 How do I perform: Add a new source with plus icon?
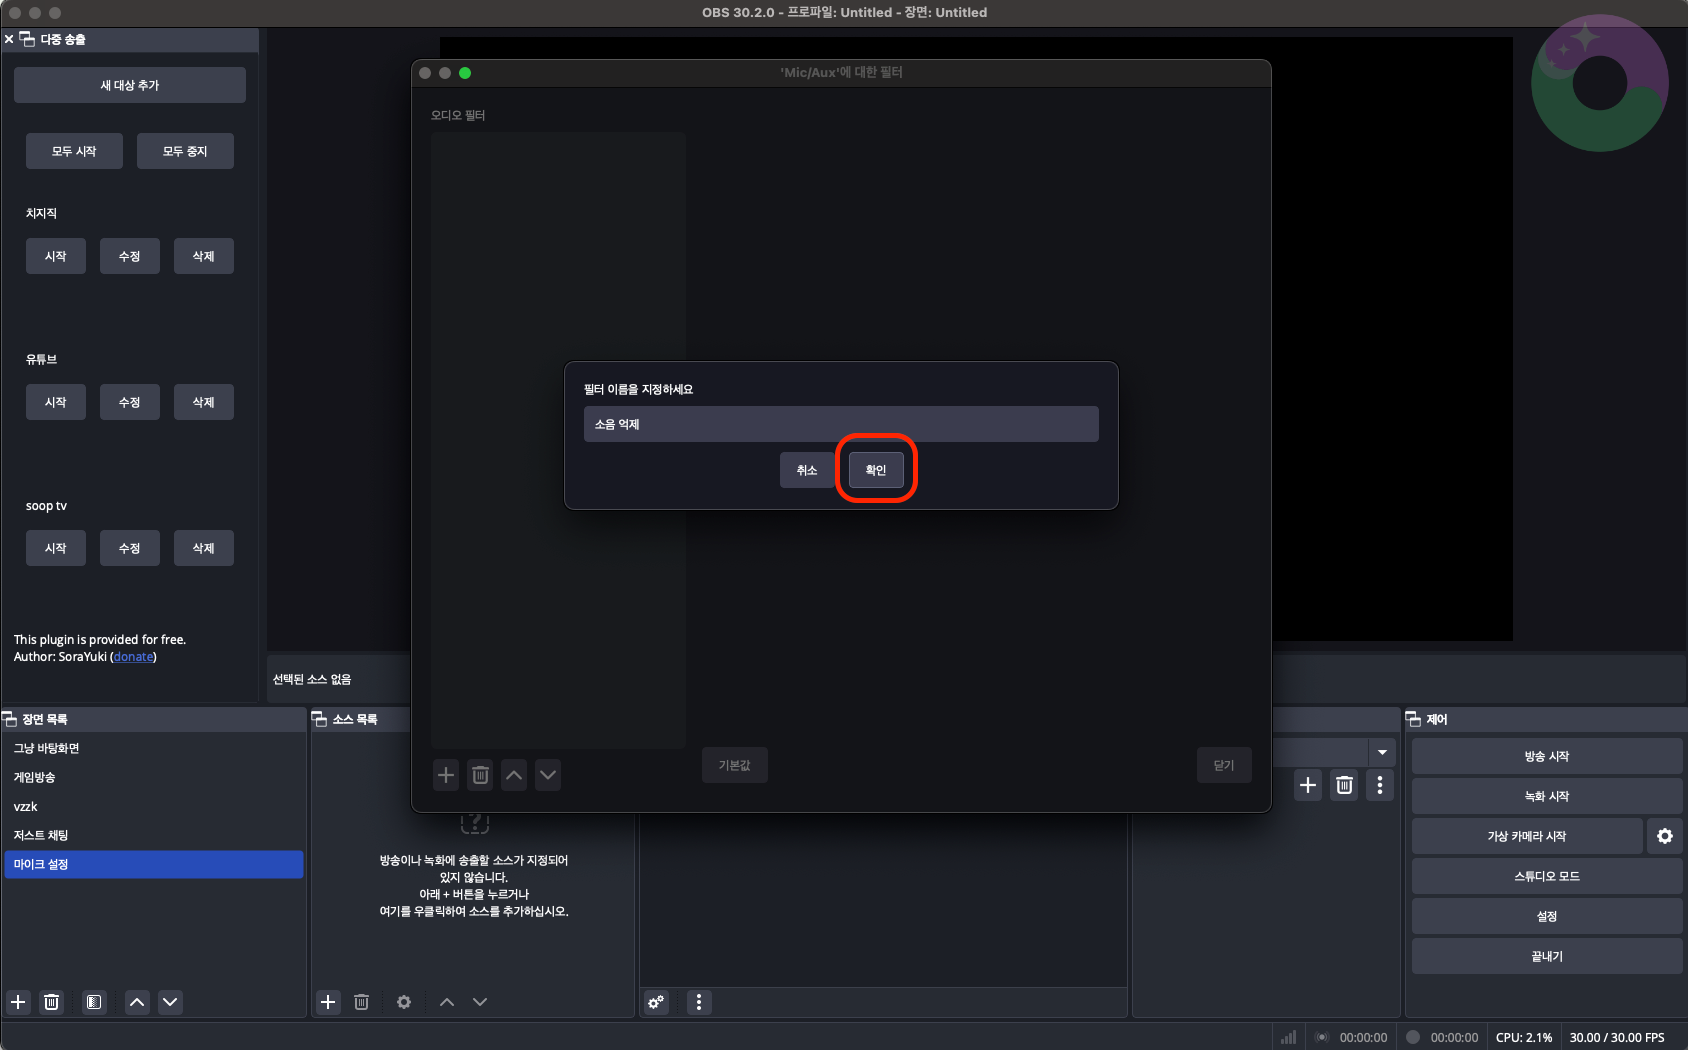328,1002
